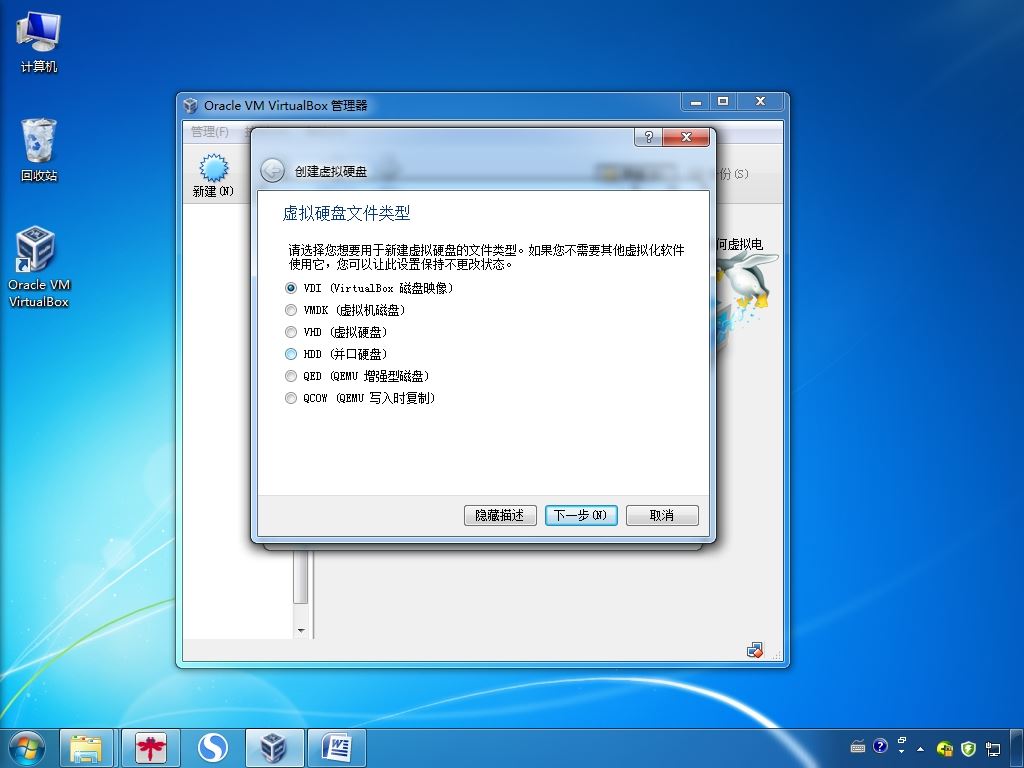Open Sogou browser from the taskbar

pos(212,748)
